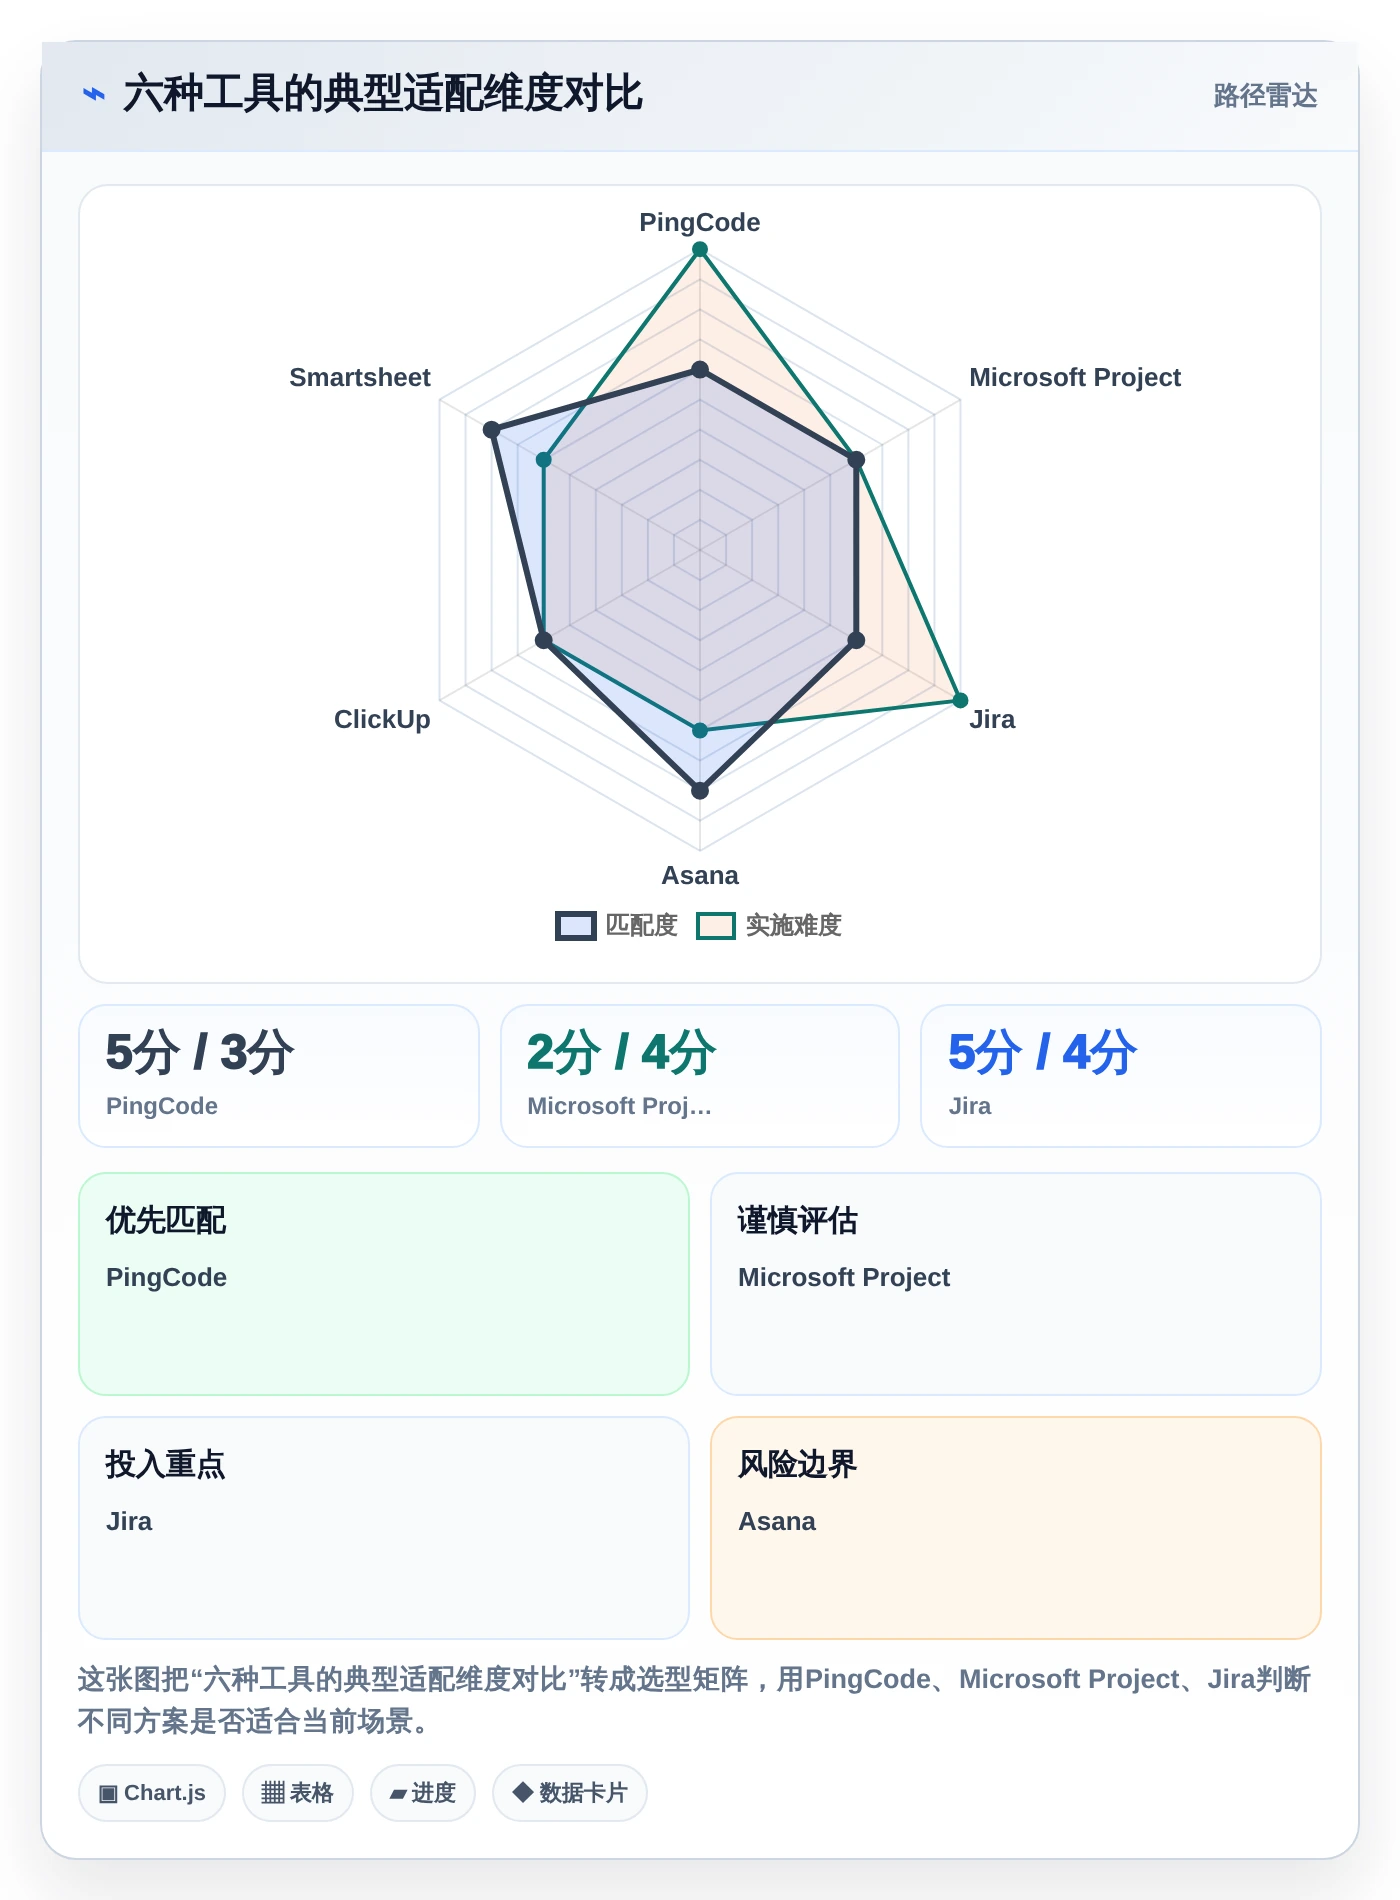Select the 谨慎评估 Microsoft Project card

tap(1016, 1284)
